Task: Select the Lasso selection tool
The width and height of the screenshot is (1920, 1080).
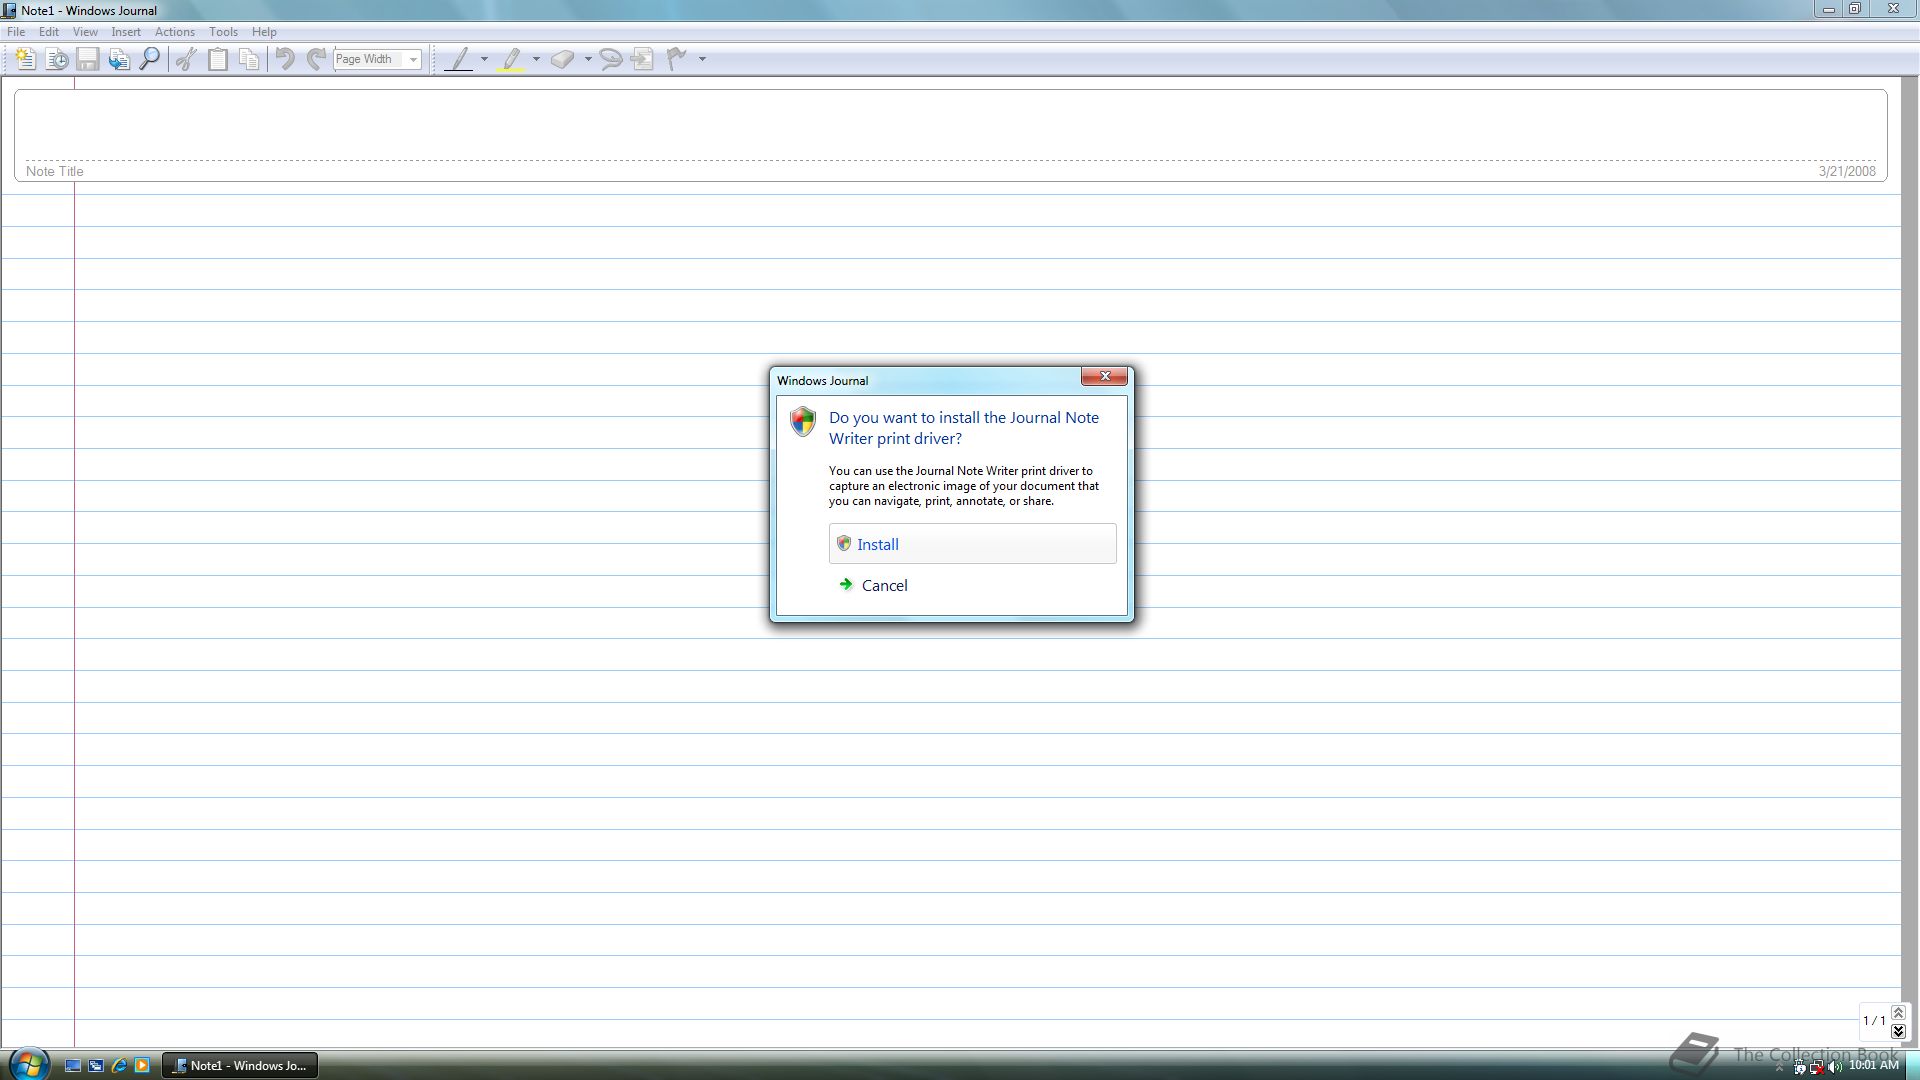Action: click(610, 59)
